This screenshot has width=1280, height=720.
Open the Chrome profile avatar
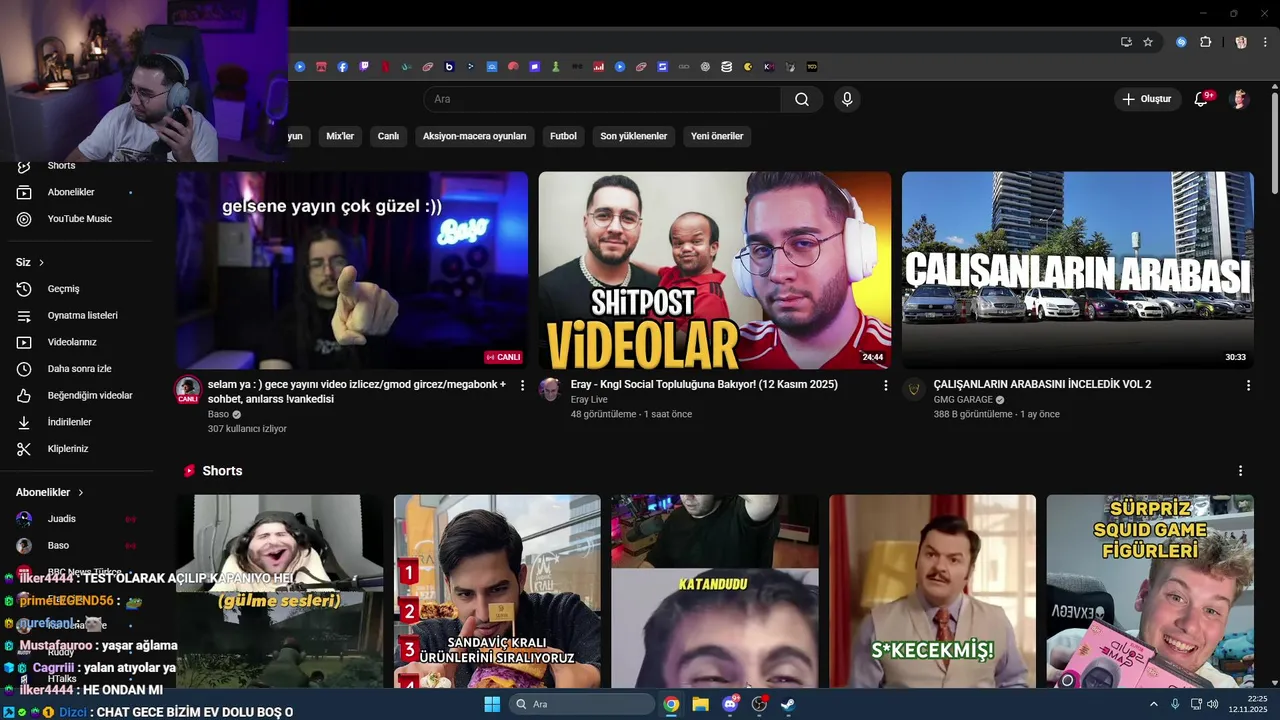pos(1241,42)
